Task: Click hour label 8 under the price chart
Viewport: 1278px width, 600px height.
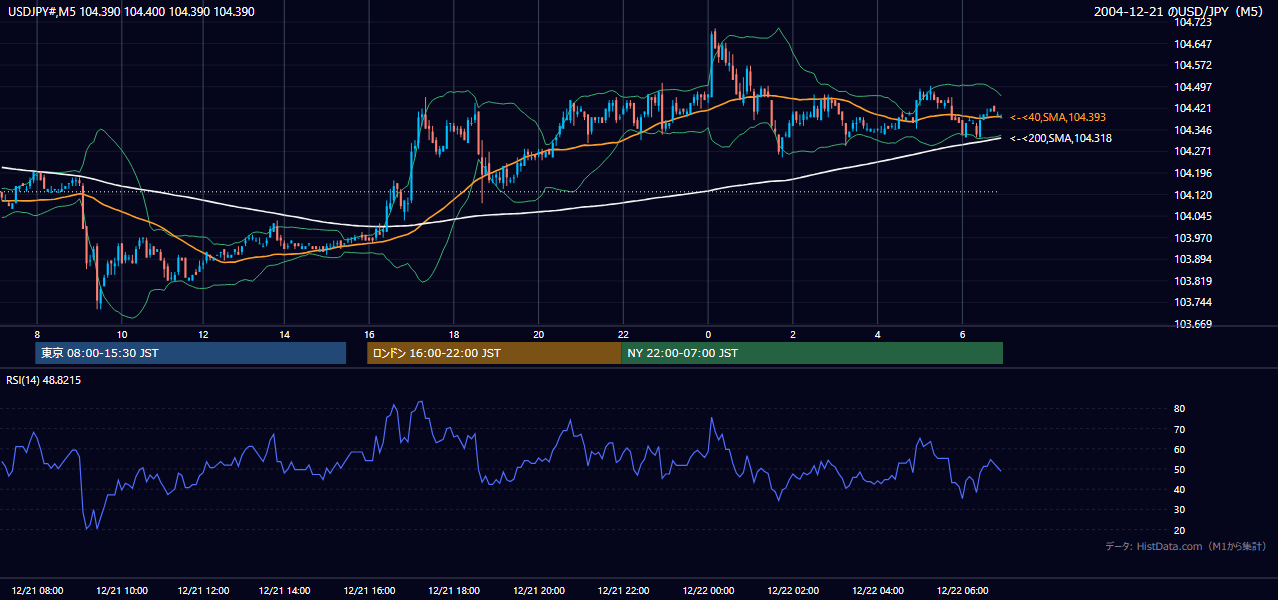Action: click(37, 334)
